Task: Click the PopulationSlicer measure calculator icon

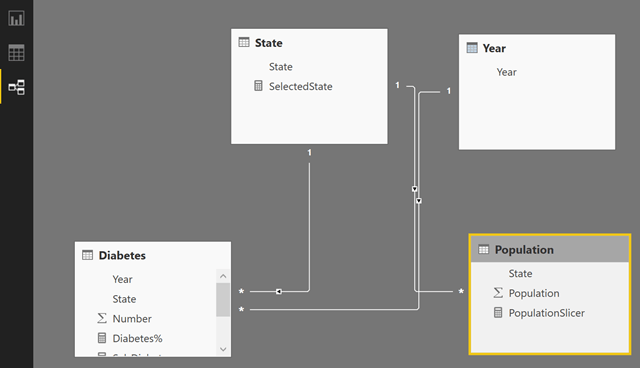Action: (x=498, y=313)
